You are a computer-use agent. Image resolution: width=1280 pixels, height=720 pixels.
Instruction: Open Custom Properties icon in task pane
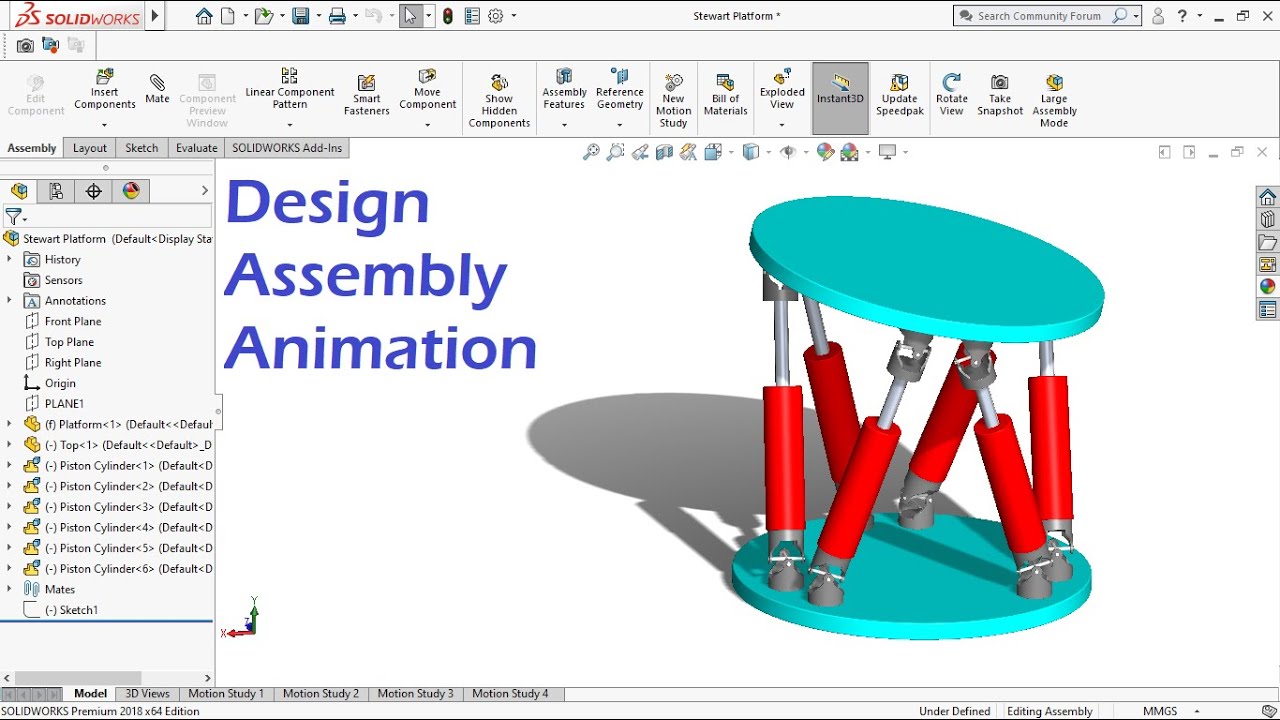[1268, 310]
